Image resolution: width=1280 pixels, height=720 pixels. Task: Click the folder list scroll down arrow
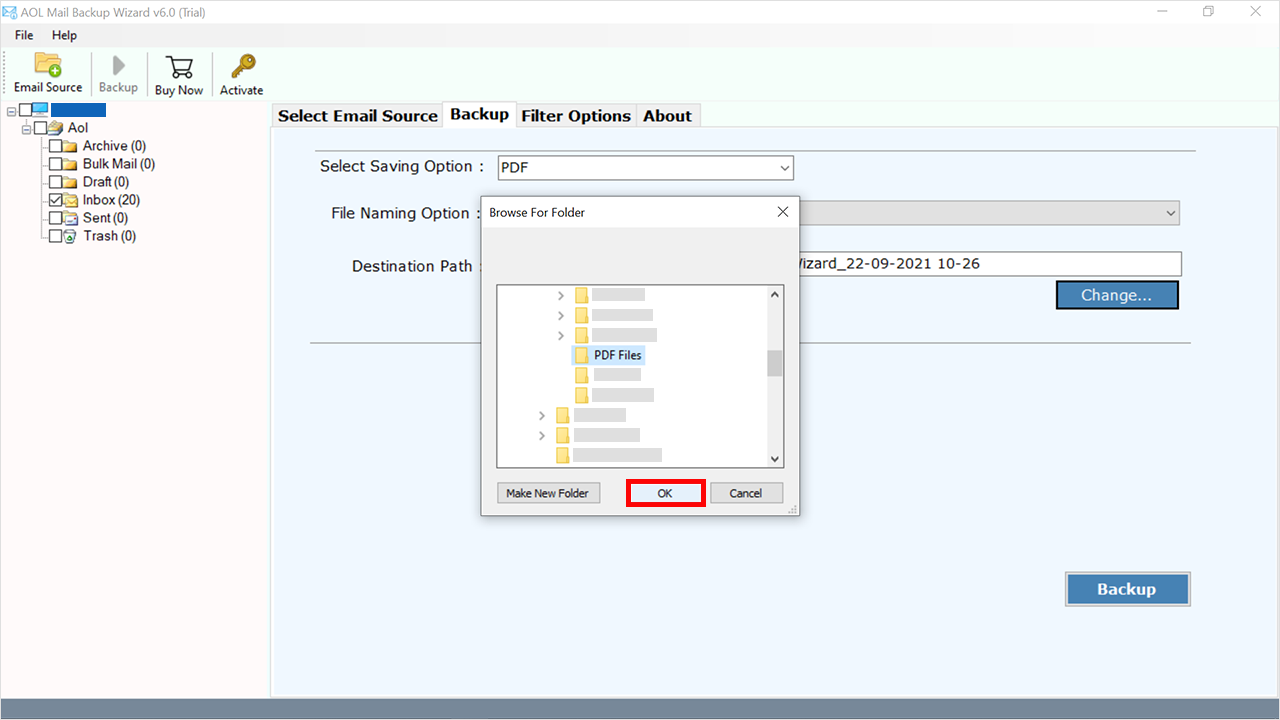775,459
